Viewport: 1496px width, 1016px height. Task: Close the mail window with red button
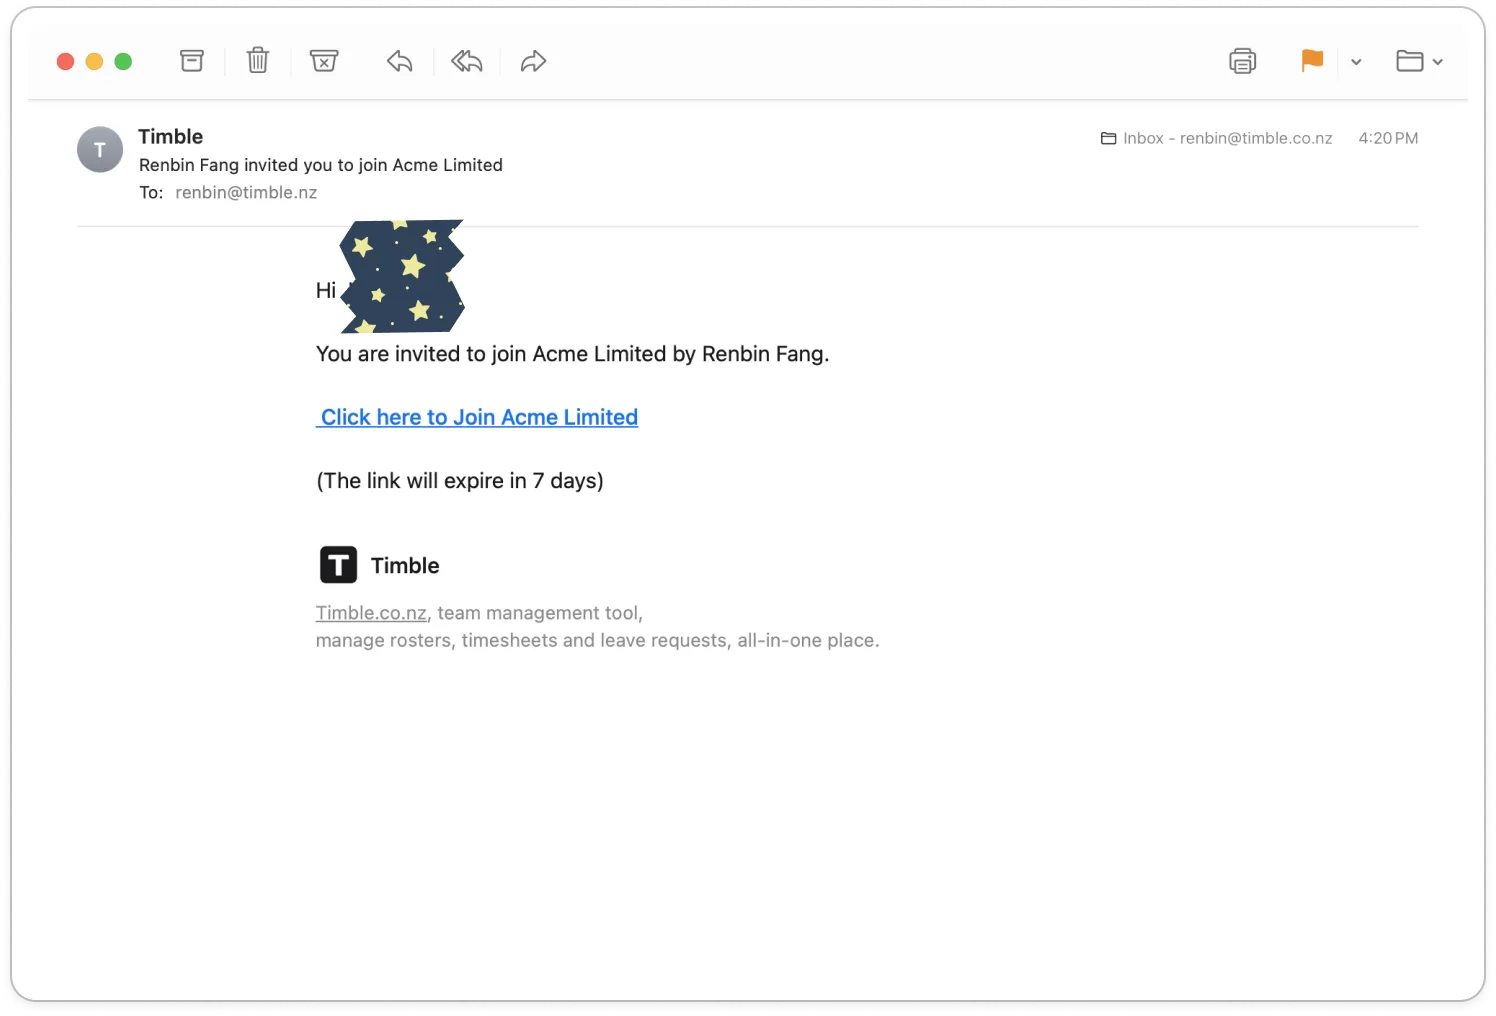coord(66,62)
